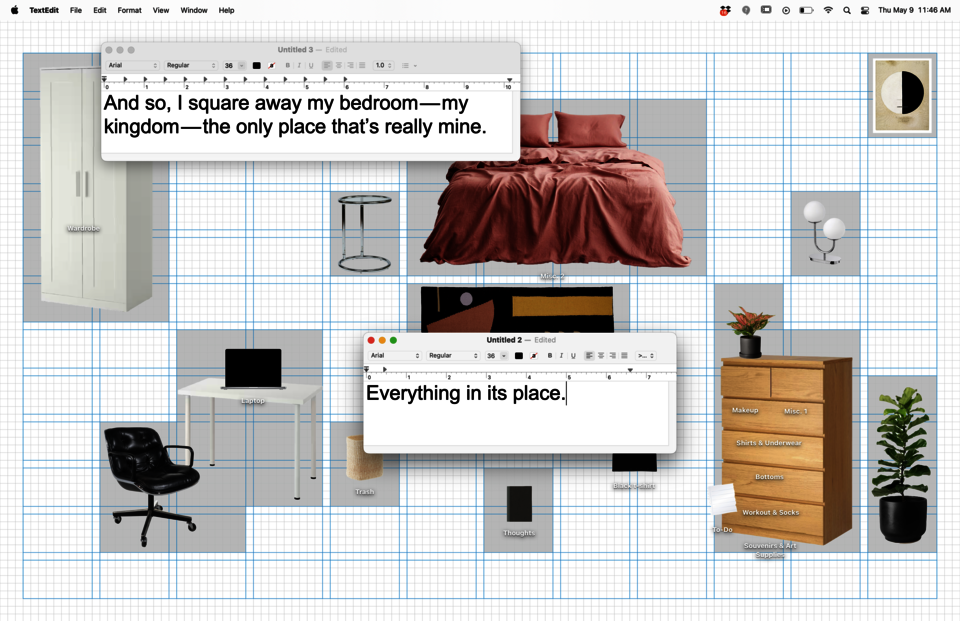Open the Window menu

[x=194, y=10]
